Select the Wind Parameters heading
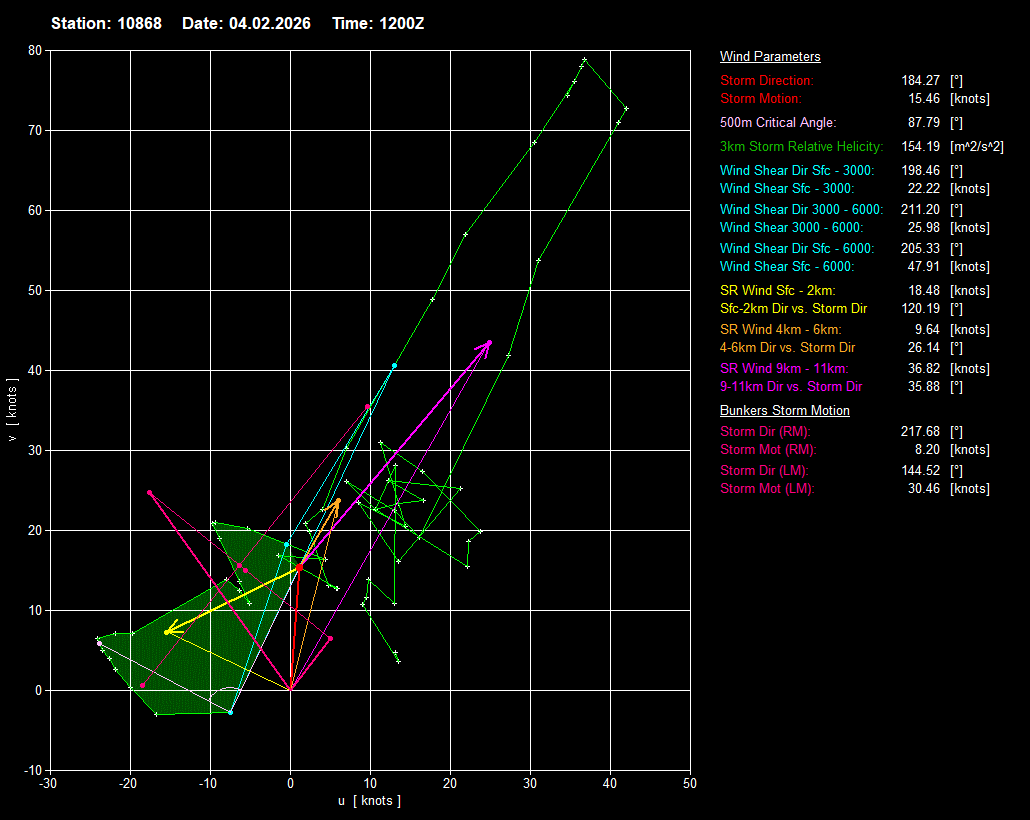Image resolution: width=1030 pixels, height=820 pixels. (x=770, y=56)
